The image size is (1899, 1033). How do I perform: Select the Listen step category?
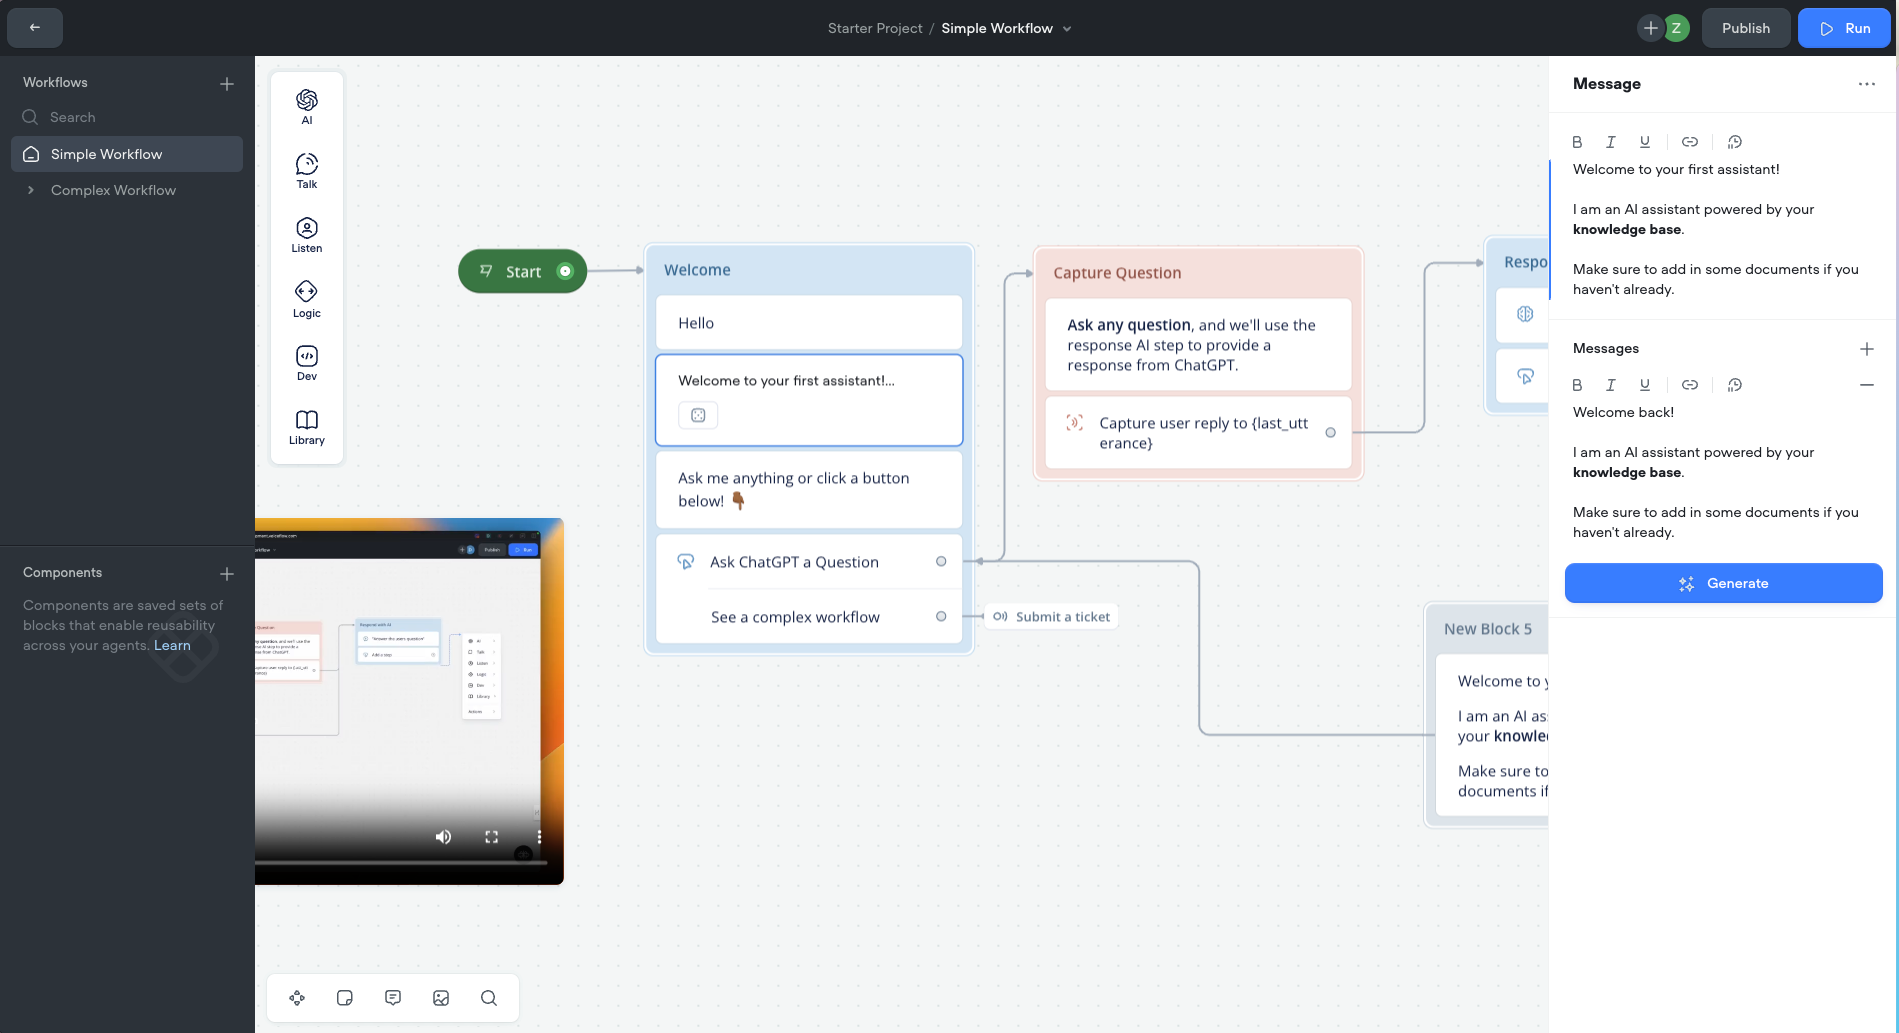coord(306,233)
